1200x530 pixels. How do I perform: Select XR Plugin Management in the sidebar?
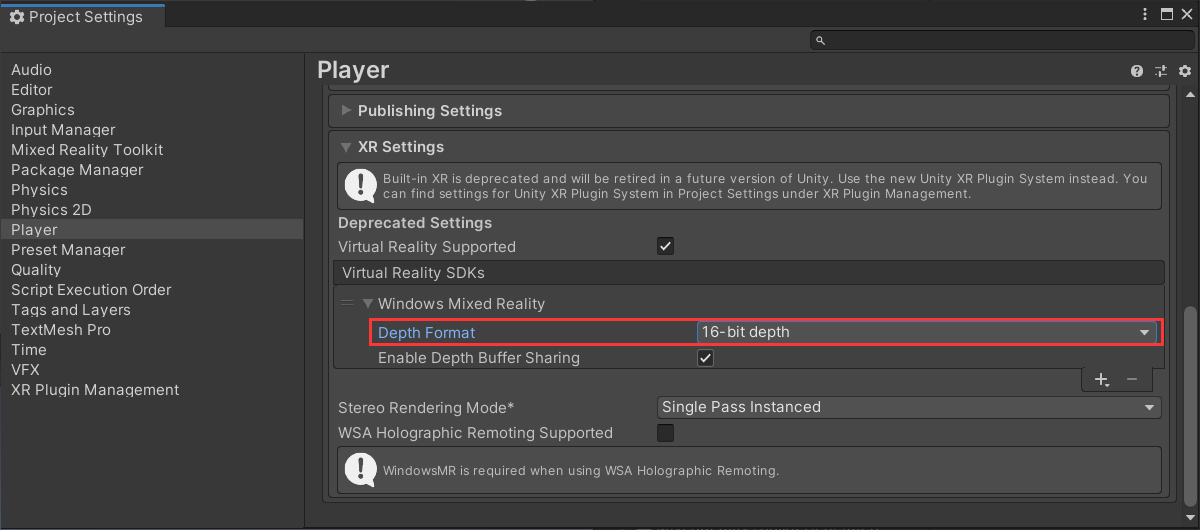(x=95, y=390)
